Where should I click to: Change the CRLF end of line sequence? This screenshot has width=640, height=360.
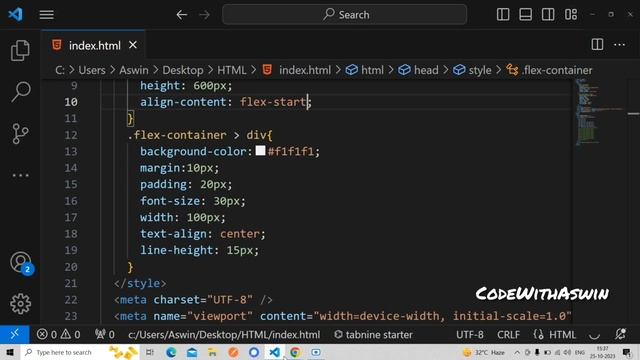pyautogui.click(x=508, y=335)
